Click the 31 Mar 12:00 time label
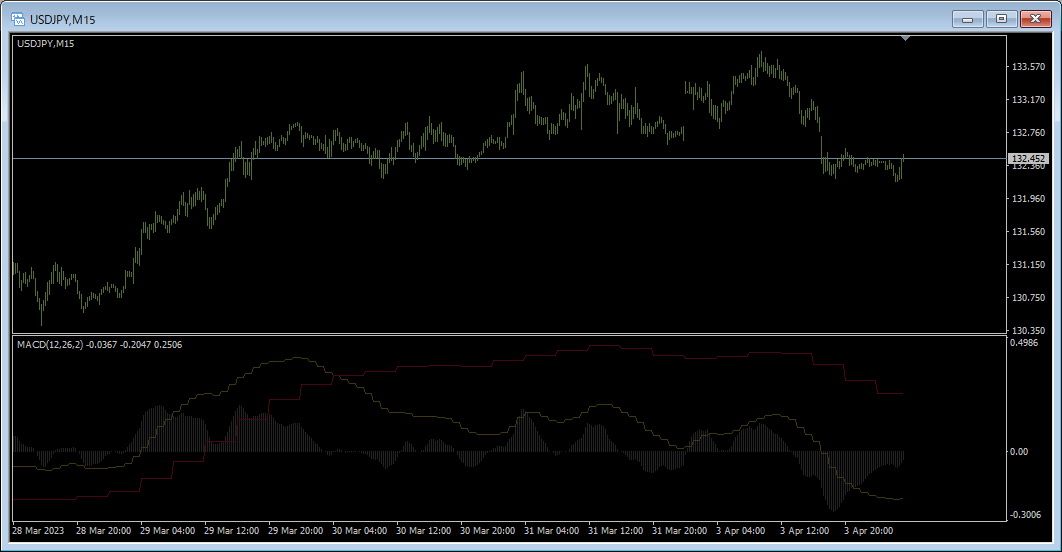 [615, 531]
